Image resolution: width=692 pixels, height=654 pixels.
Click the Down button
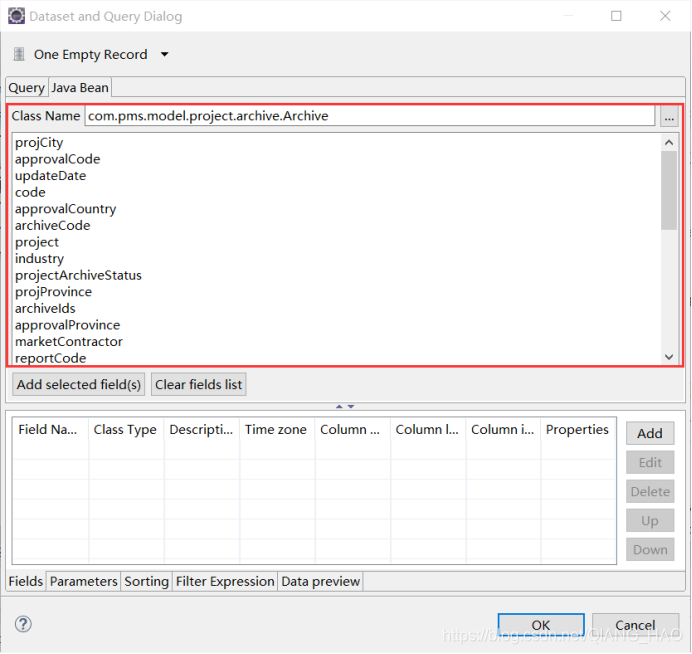[650, 549]
